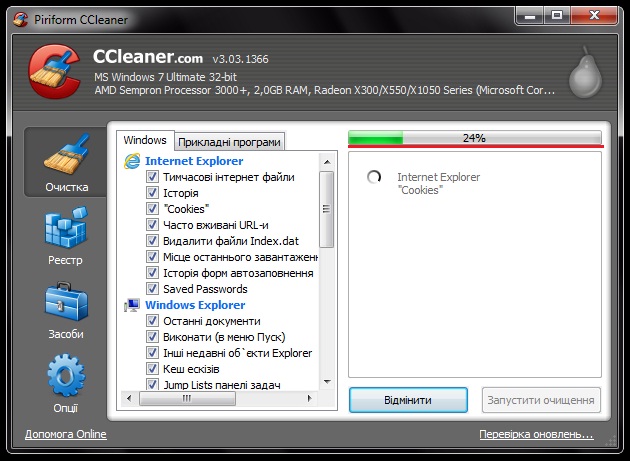Toggle the Історія checkbox
Viewport: 630px width, 461px height.
coord(152,193)
